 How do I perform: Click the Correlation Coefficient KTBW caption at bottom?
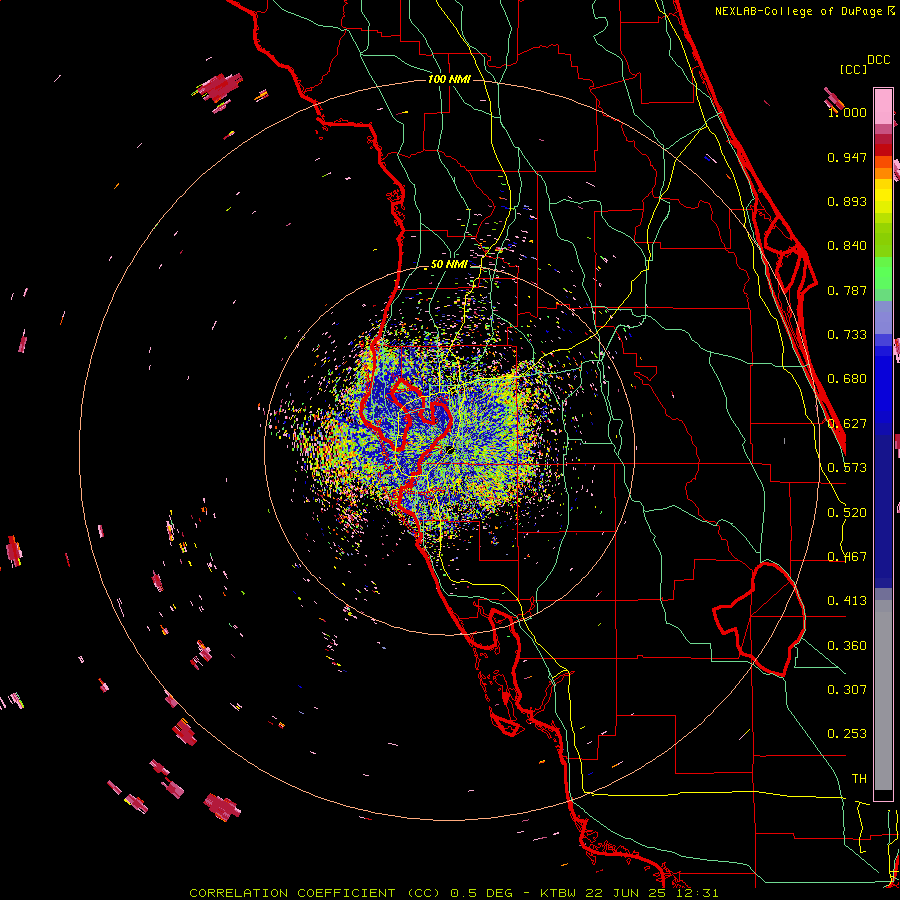pyautogui.click(x=453, y=893)
